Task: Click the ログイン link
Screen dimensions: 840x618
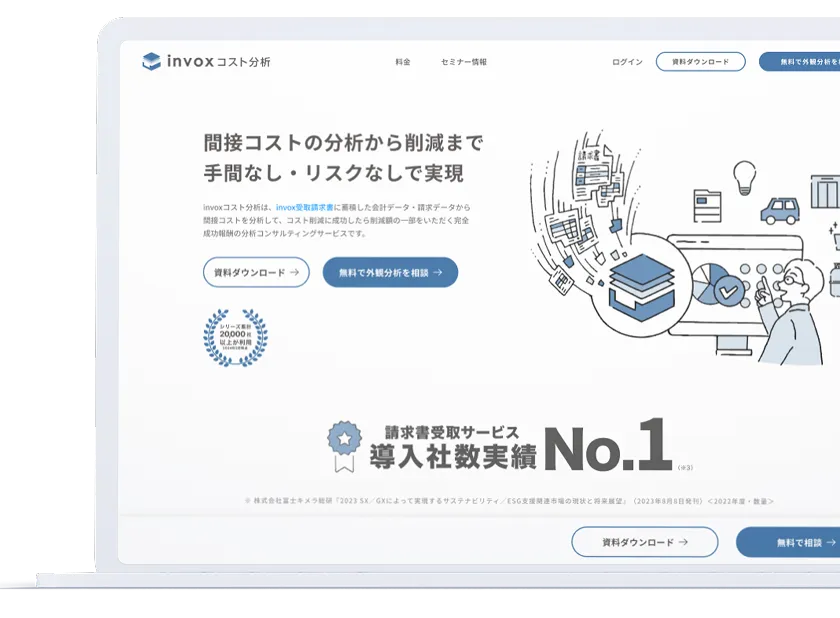Action: 627,62
